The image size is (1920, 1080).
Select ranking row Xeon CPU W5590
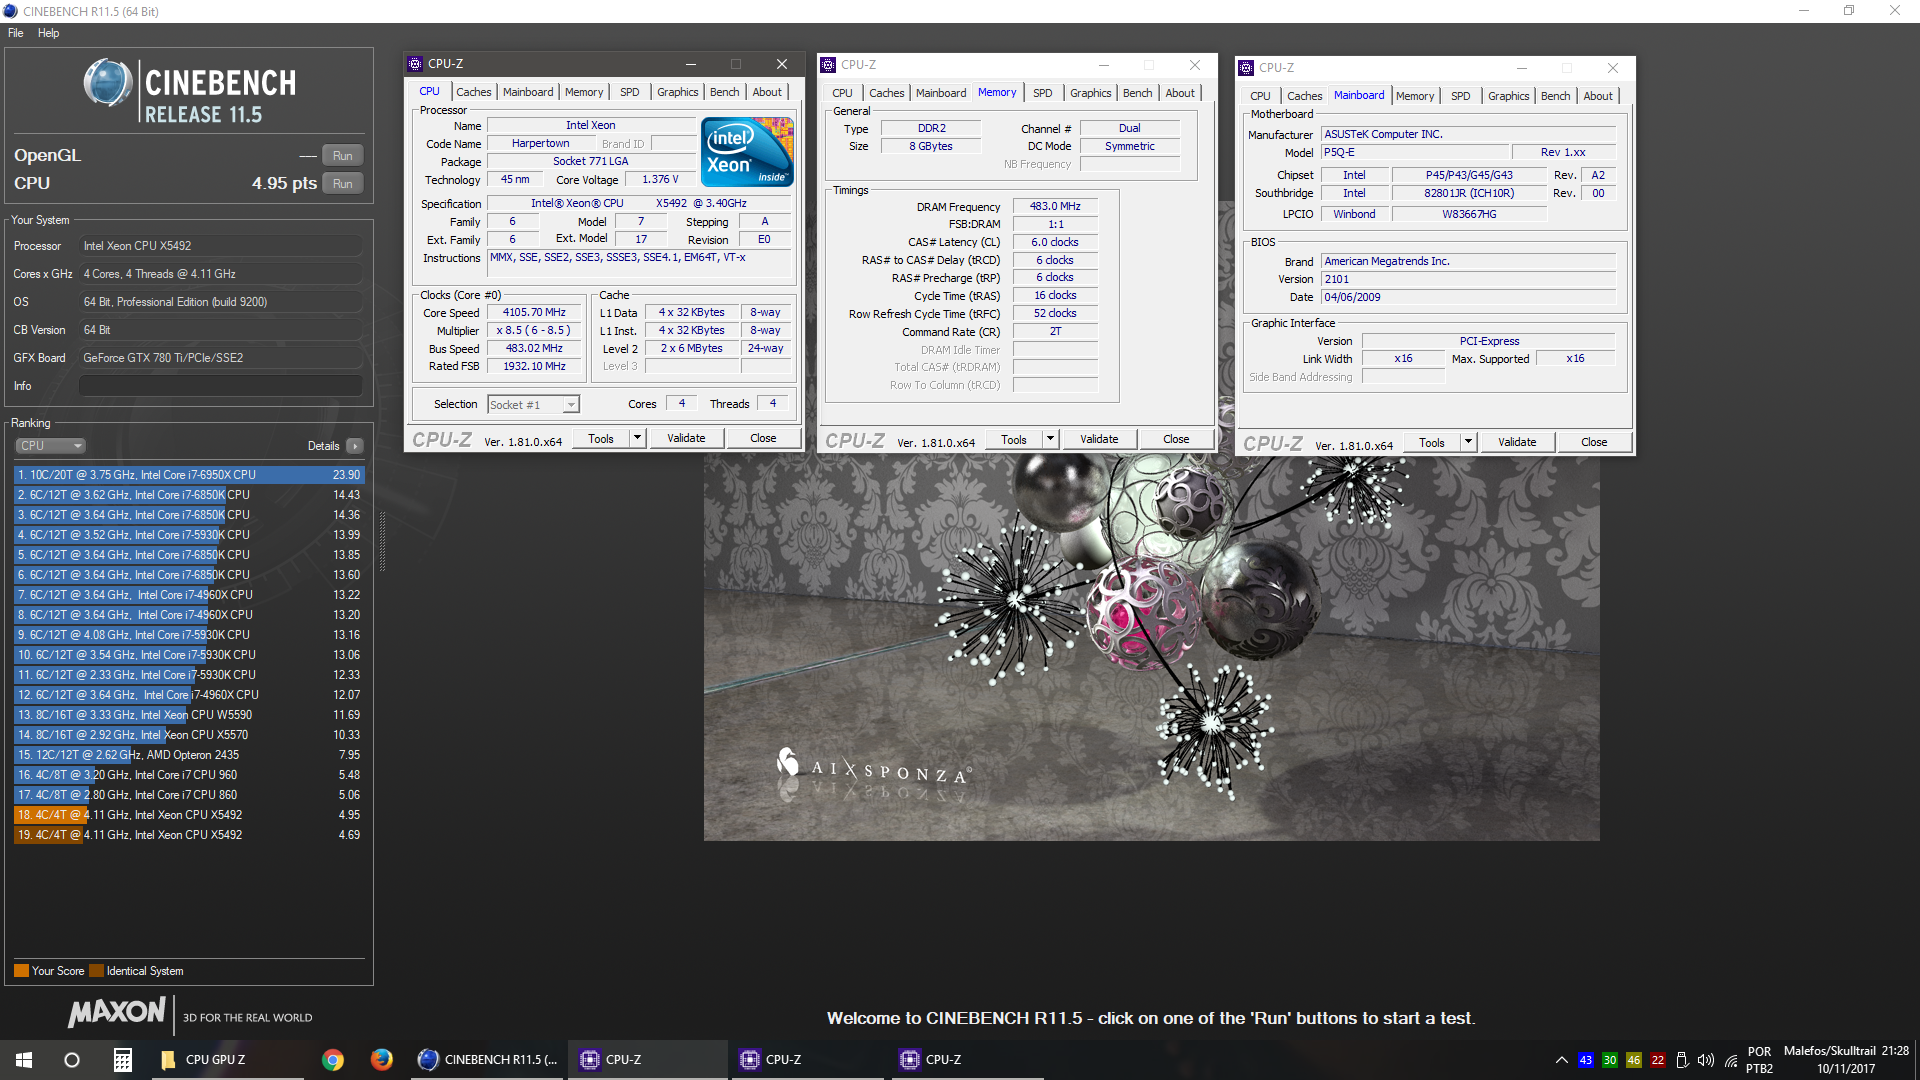pyautogui.click(x=189, y=715)
